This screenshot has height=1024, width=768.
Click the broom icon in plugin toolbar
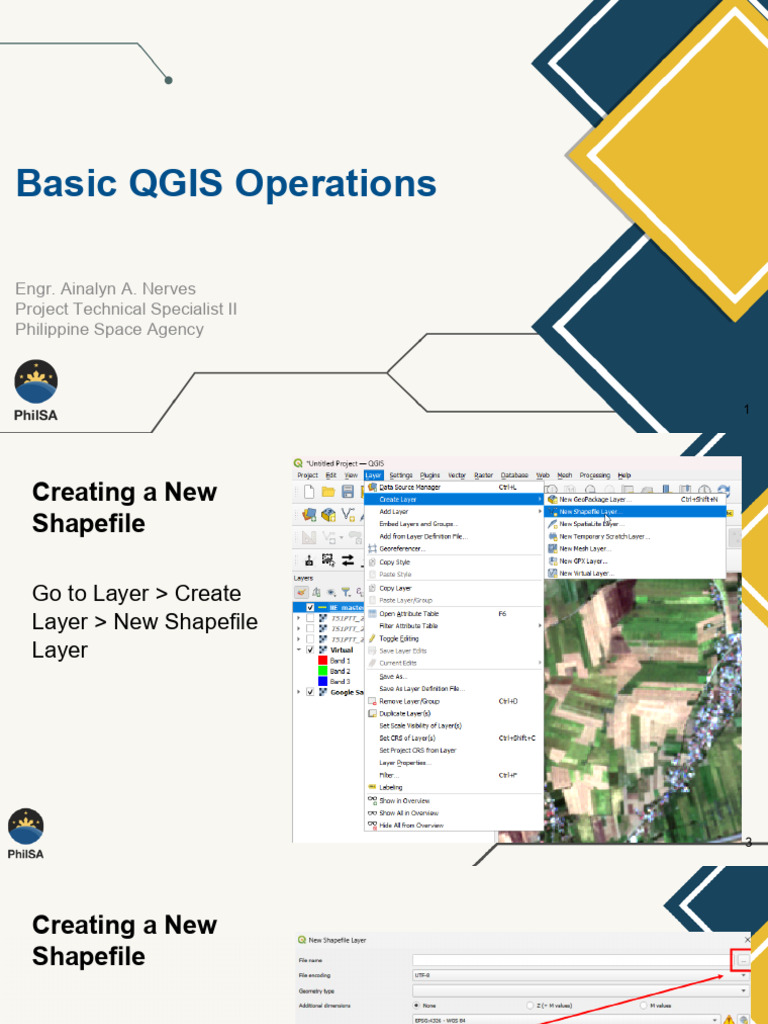[x=309, y=560]
